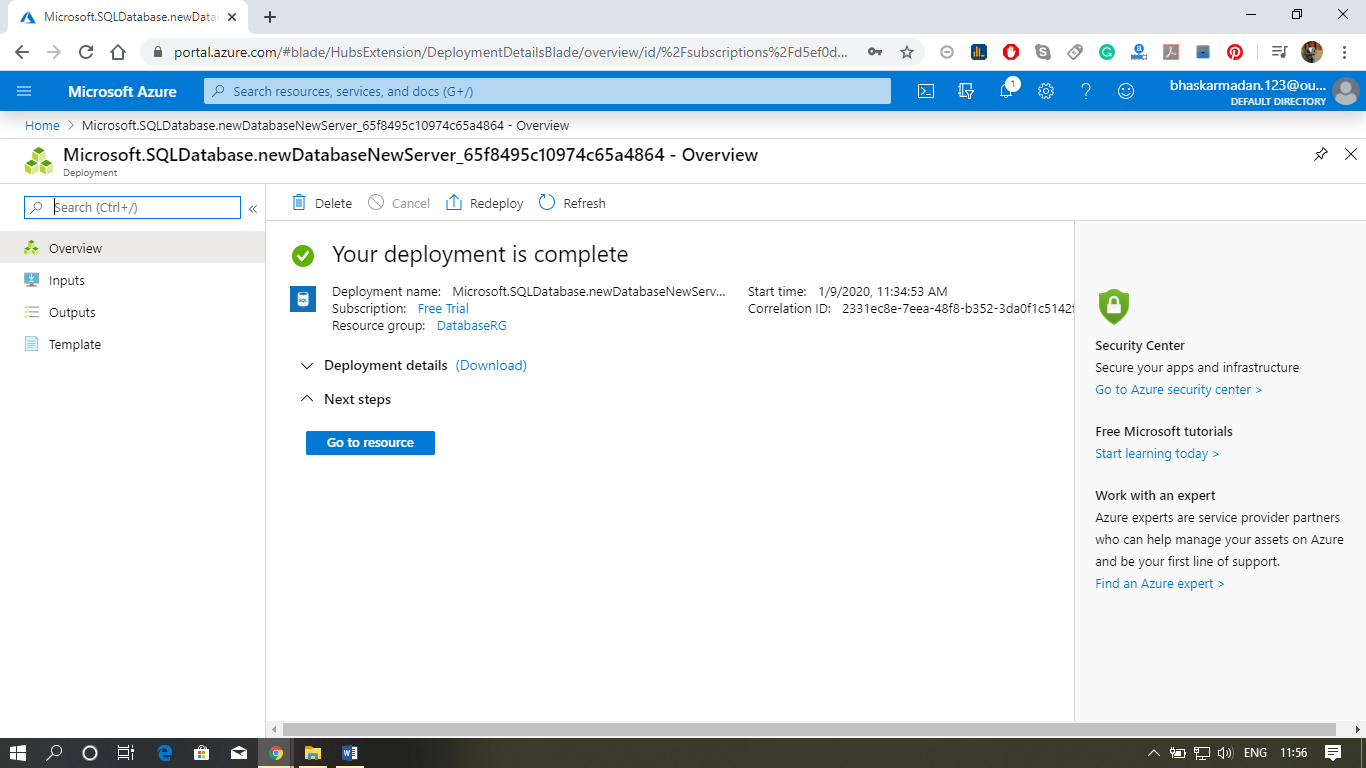Viewport: 1366px width, 768px height.
Task: Open the Azure Help question mark icon
Action: [x=1086, y=91]
